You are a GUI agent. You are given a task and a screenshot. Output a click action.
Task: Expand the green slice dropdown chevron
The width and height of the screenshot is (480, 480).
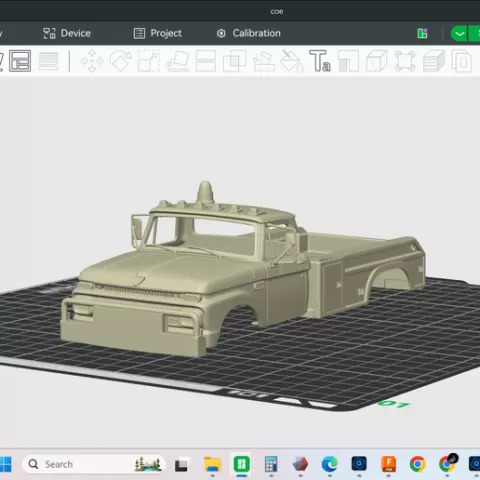[x=459, y=34]
